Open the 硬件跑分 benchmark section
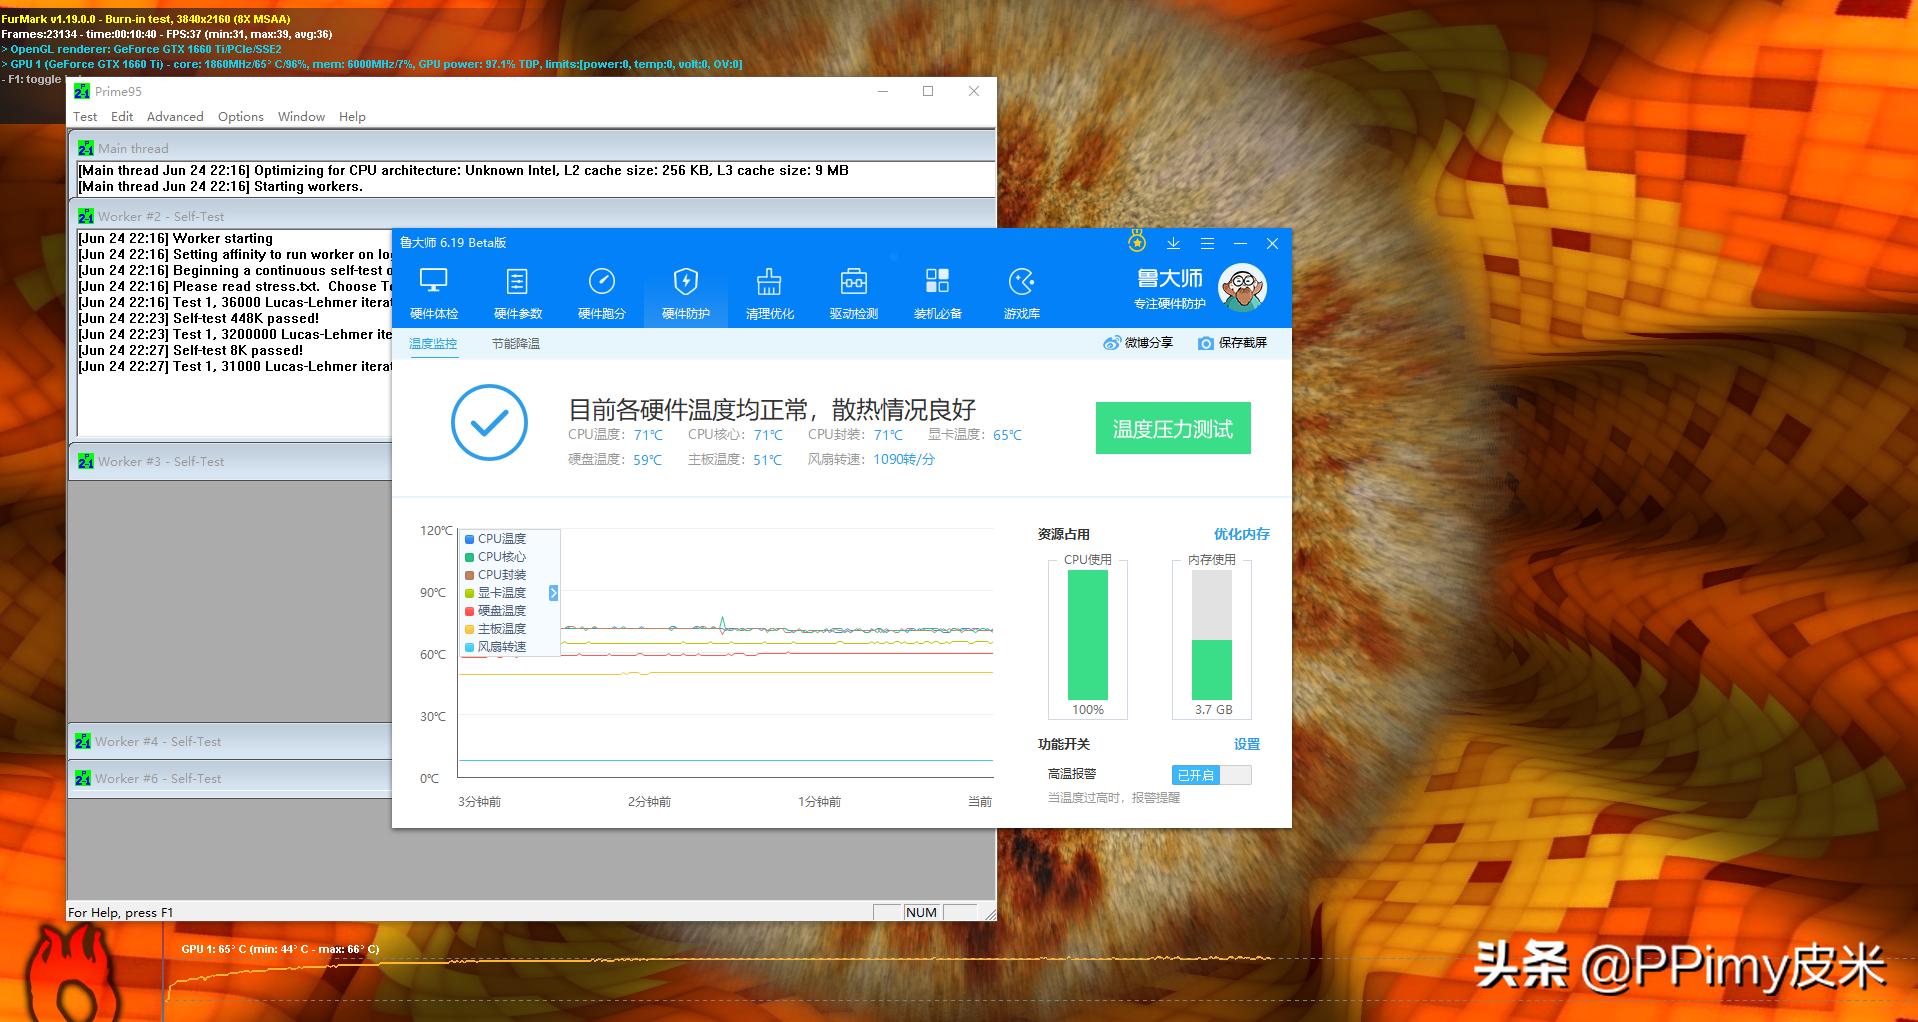The height and width of the screenshot is (1022, 1918). tap(601, 291)
